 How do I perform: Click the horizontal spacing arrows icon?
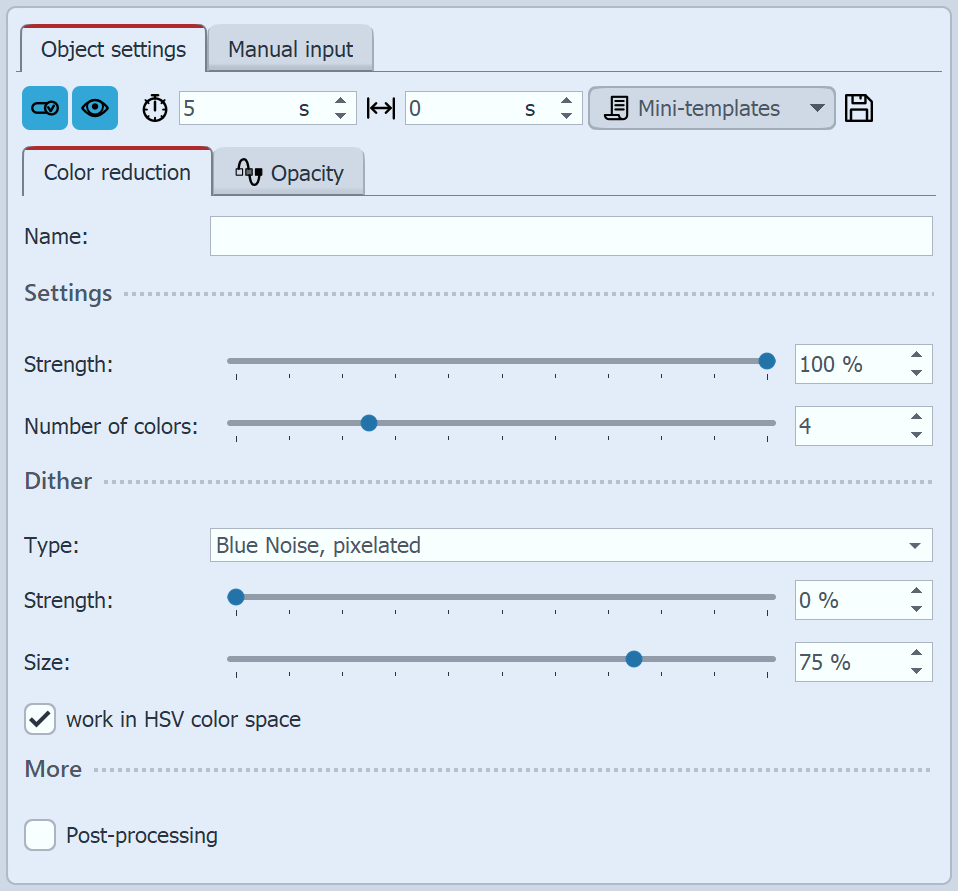(x=383, y=107)
